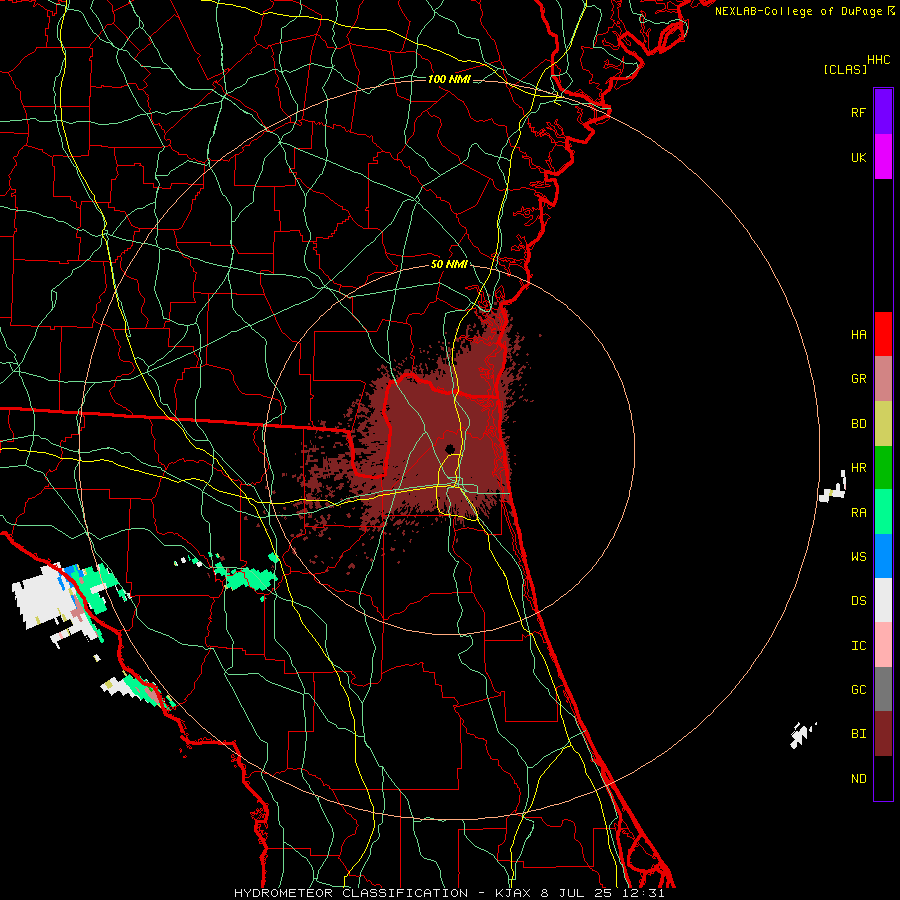Click the UK magenta legend swatch
Image resolution: width=900 pixels, height=900 pixels.
click(x=883, y=157)
